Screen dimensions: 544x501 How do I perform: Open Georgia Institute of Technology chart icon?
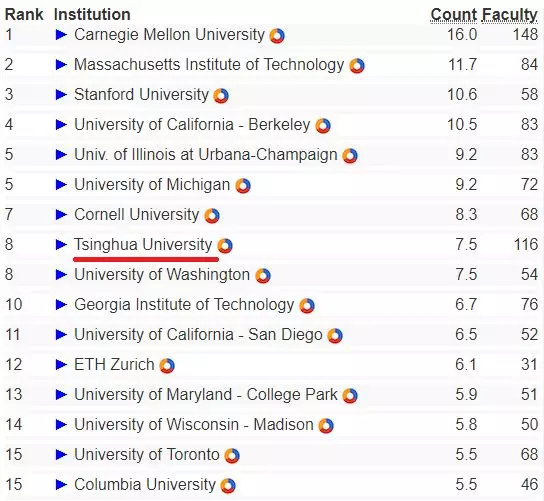pos(307,306)
